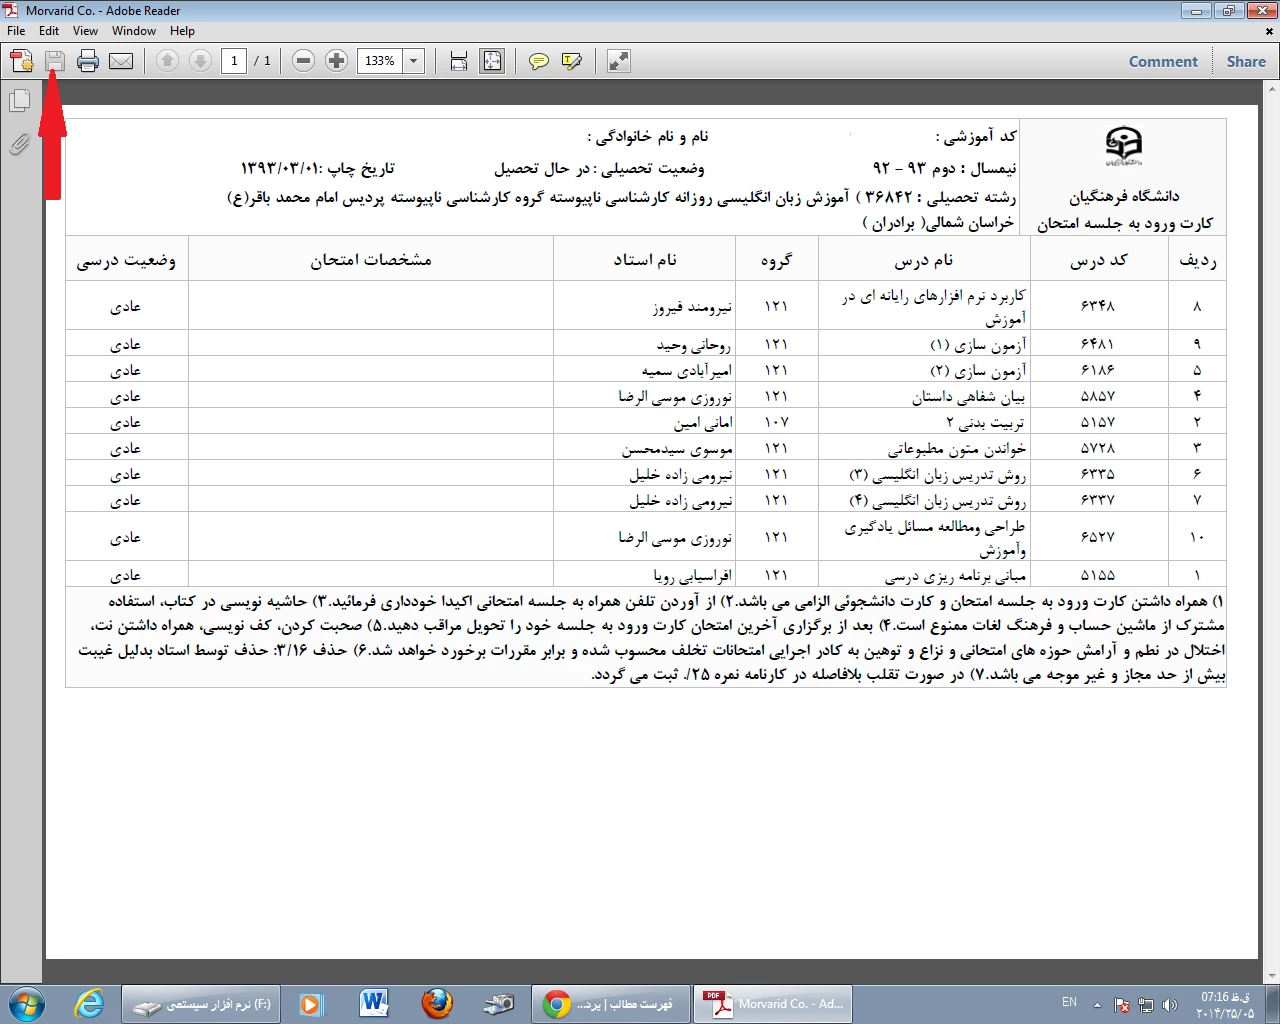Click the Create PDF online icon
This screenshot has height=1024, width=1280.
pos(22,61)
